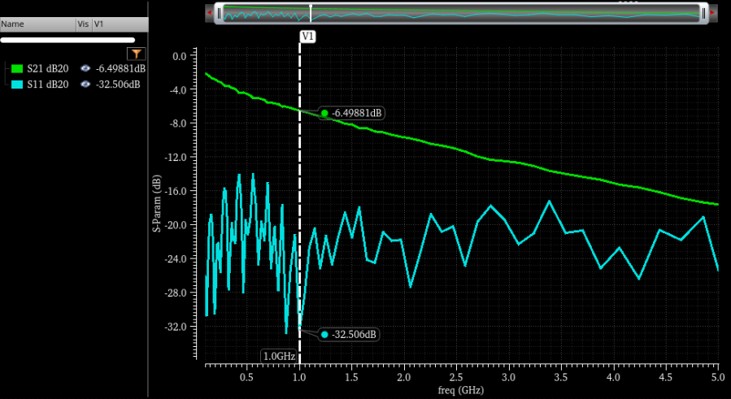731x399 pixels.
Task: Click the 2.0 tick label on frequency axis
Action: click(404, 376)
